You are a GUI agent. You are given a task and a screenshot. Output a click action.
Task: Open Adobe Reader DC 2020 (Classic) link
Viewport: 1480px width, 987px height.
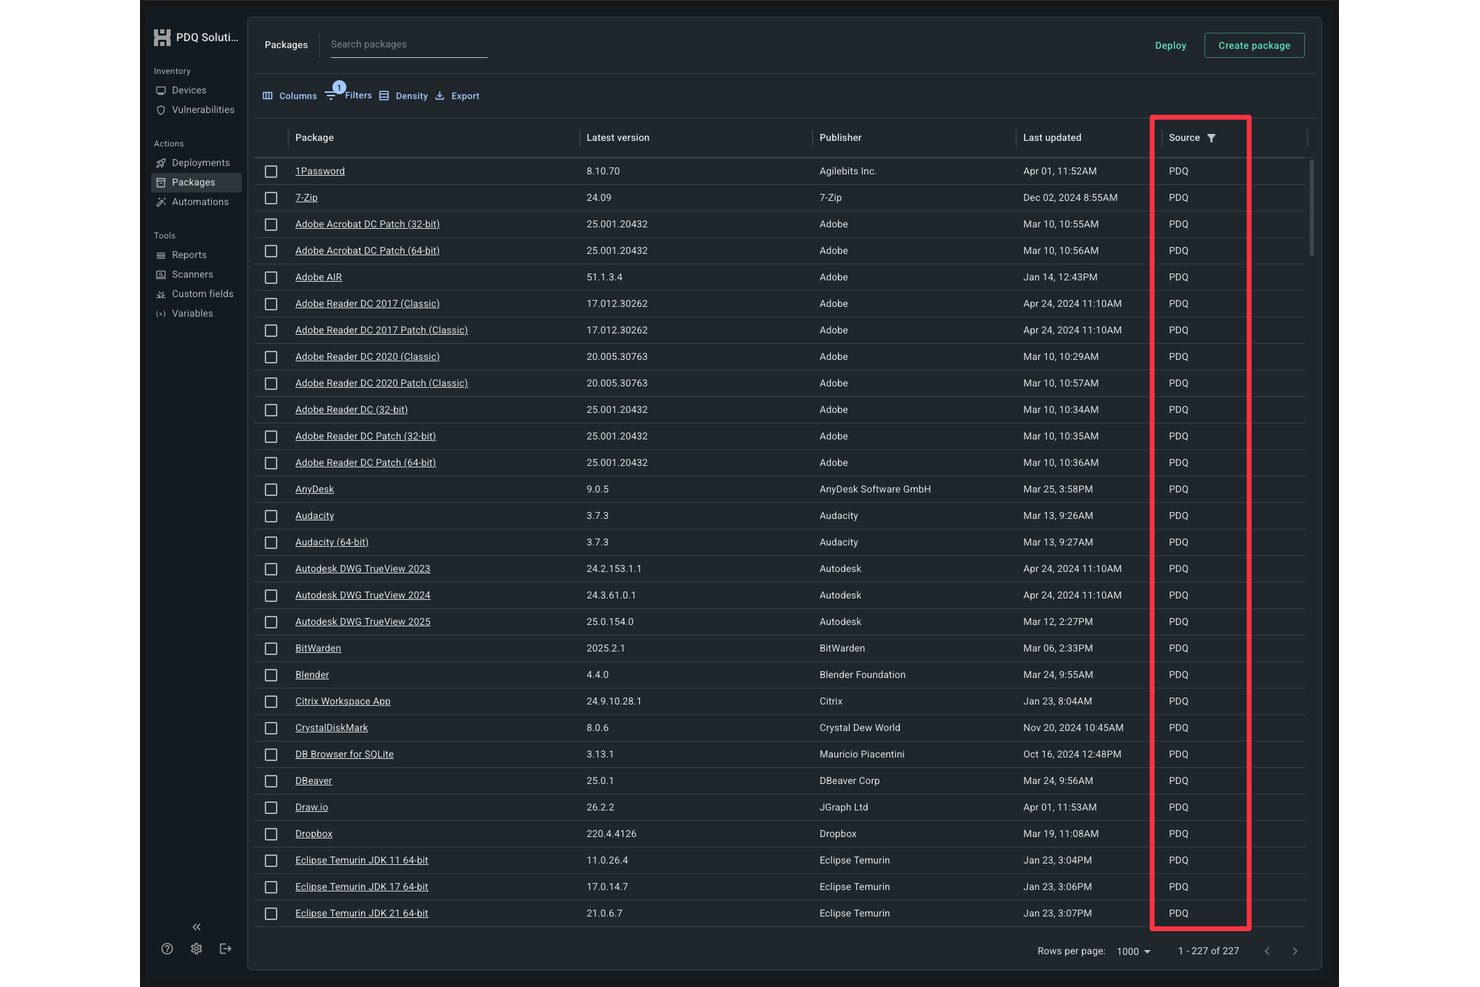367,357
